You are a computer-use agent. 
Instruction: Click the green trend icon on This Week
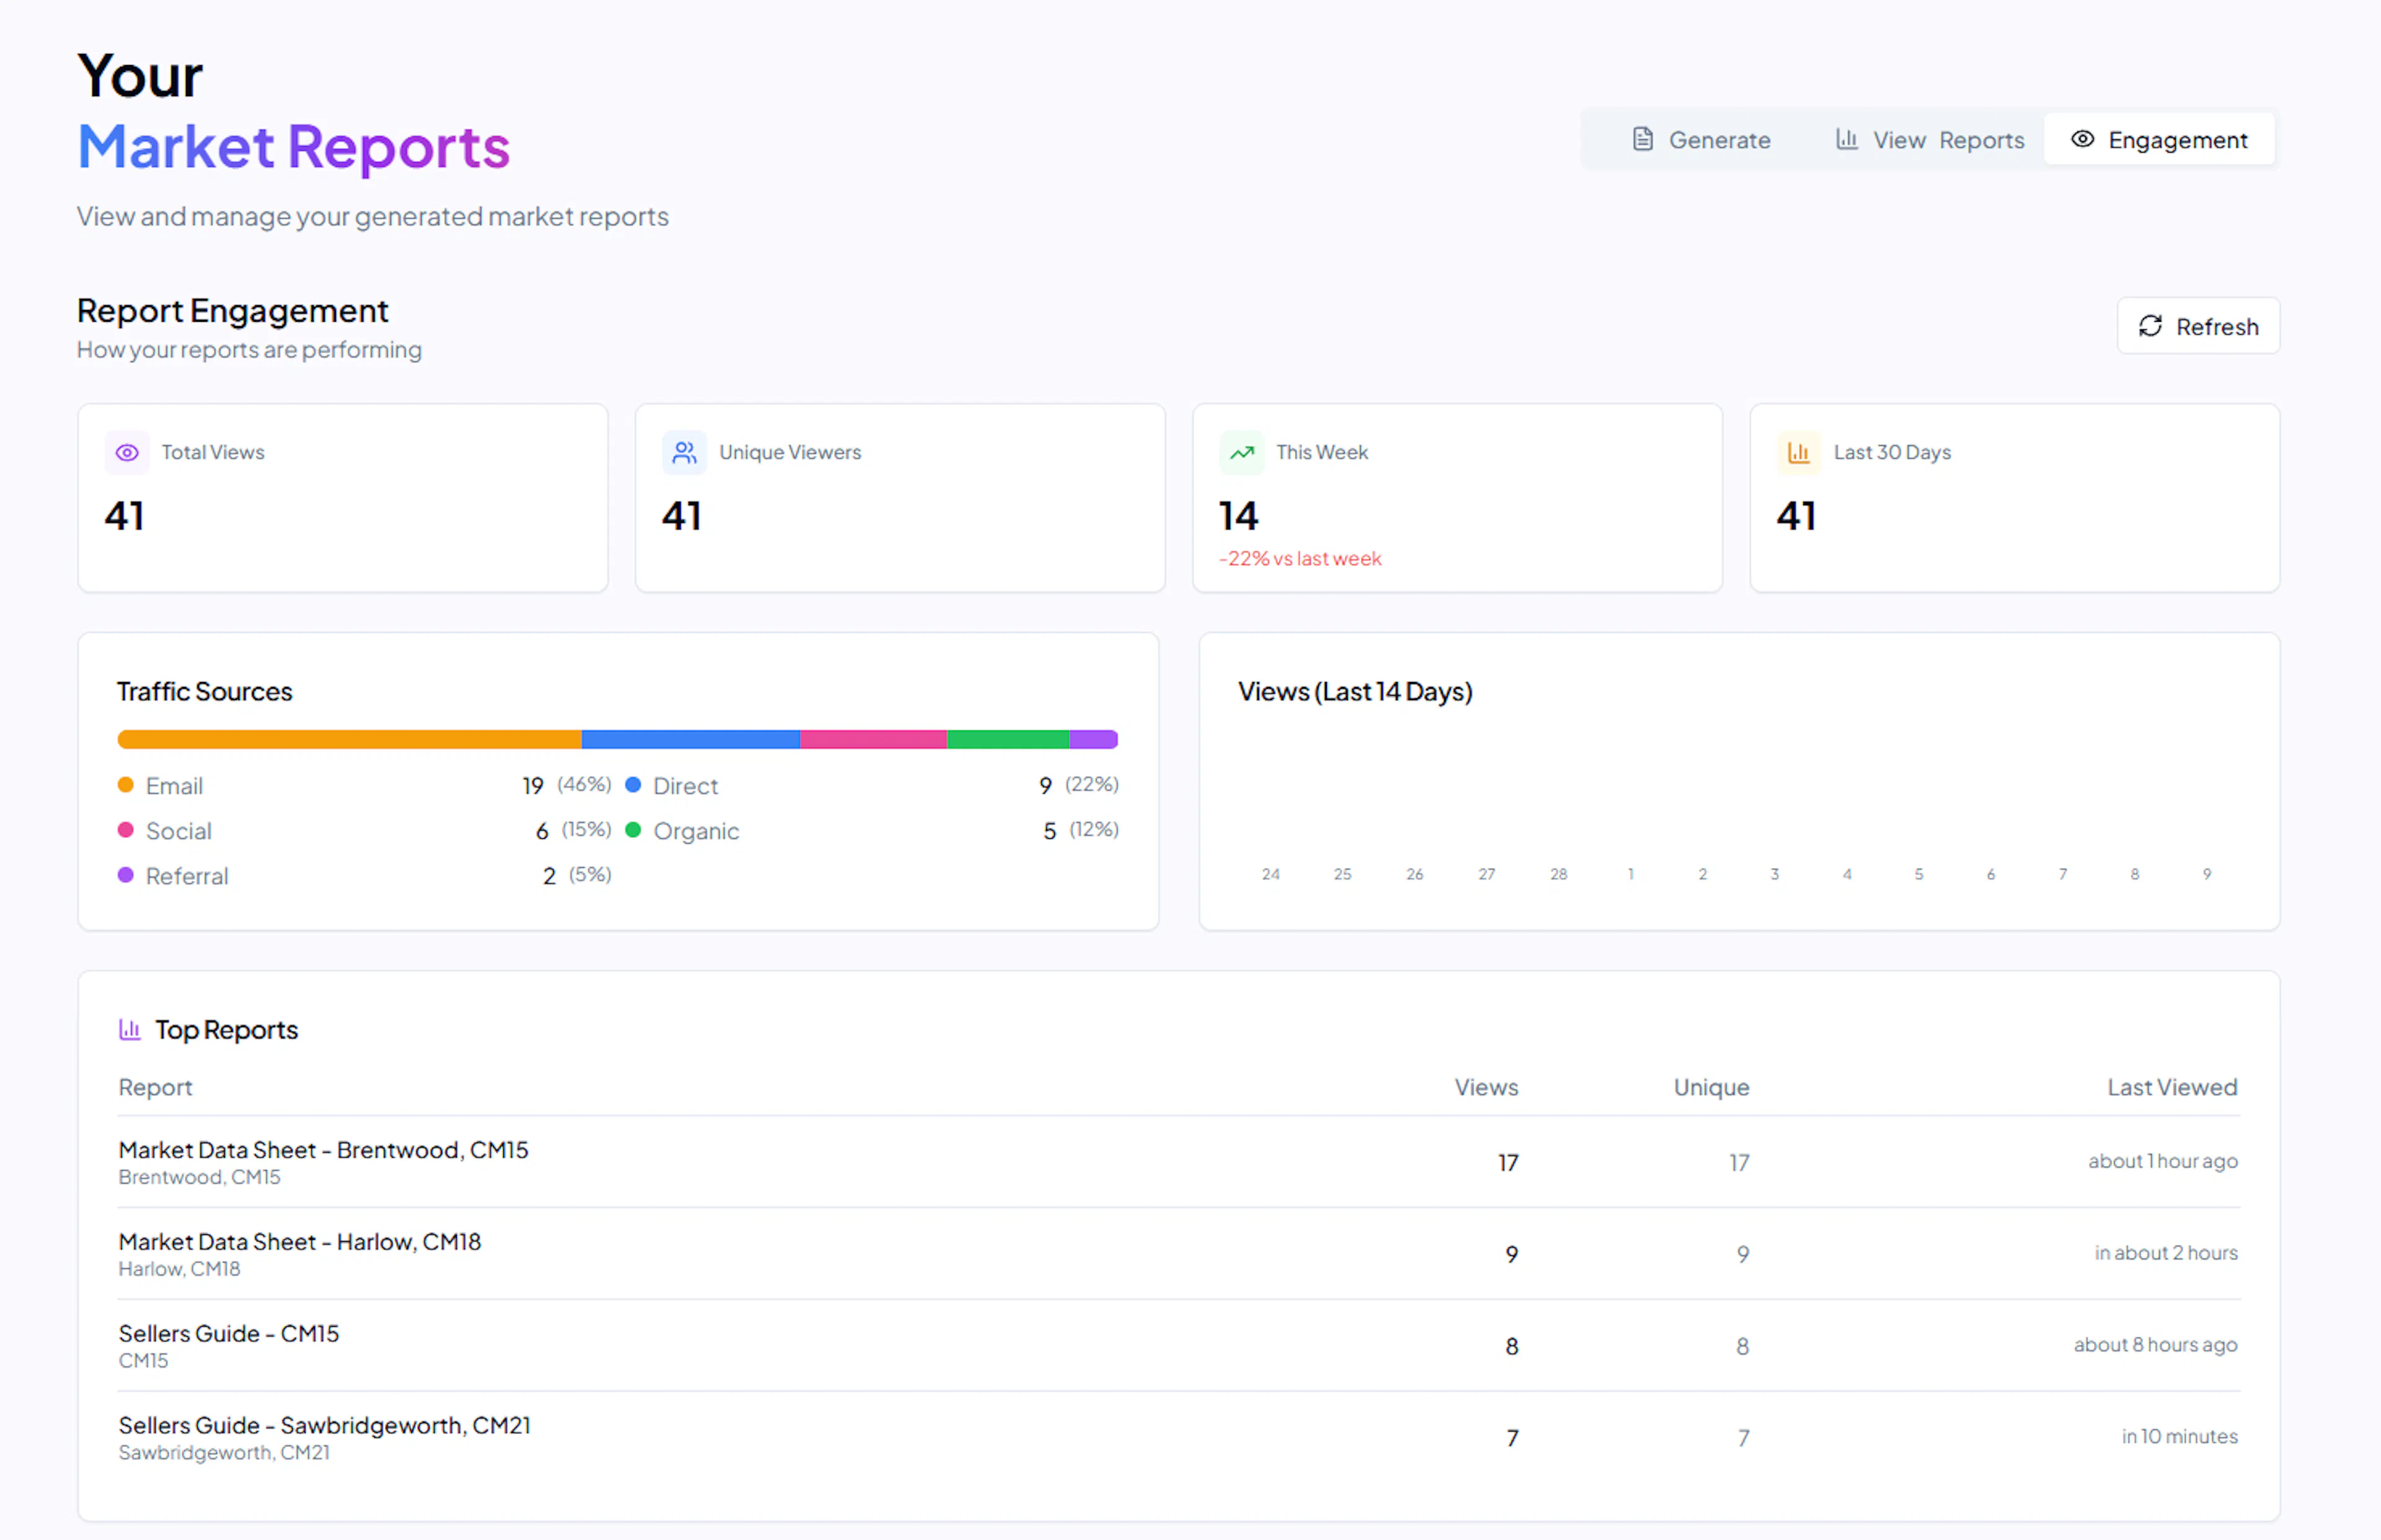tap(1241, 453)
